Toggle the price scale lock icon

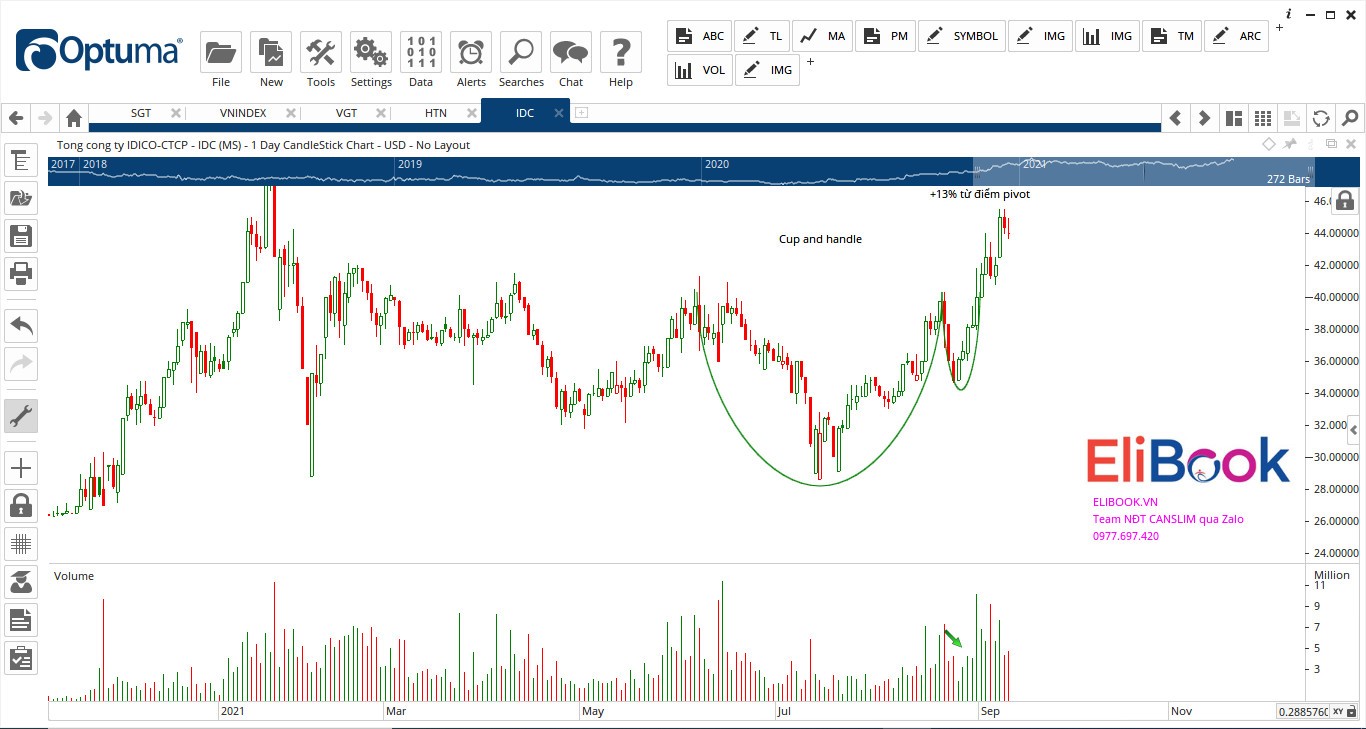pyautogui.click(x=1345, y=201)
